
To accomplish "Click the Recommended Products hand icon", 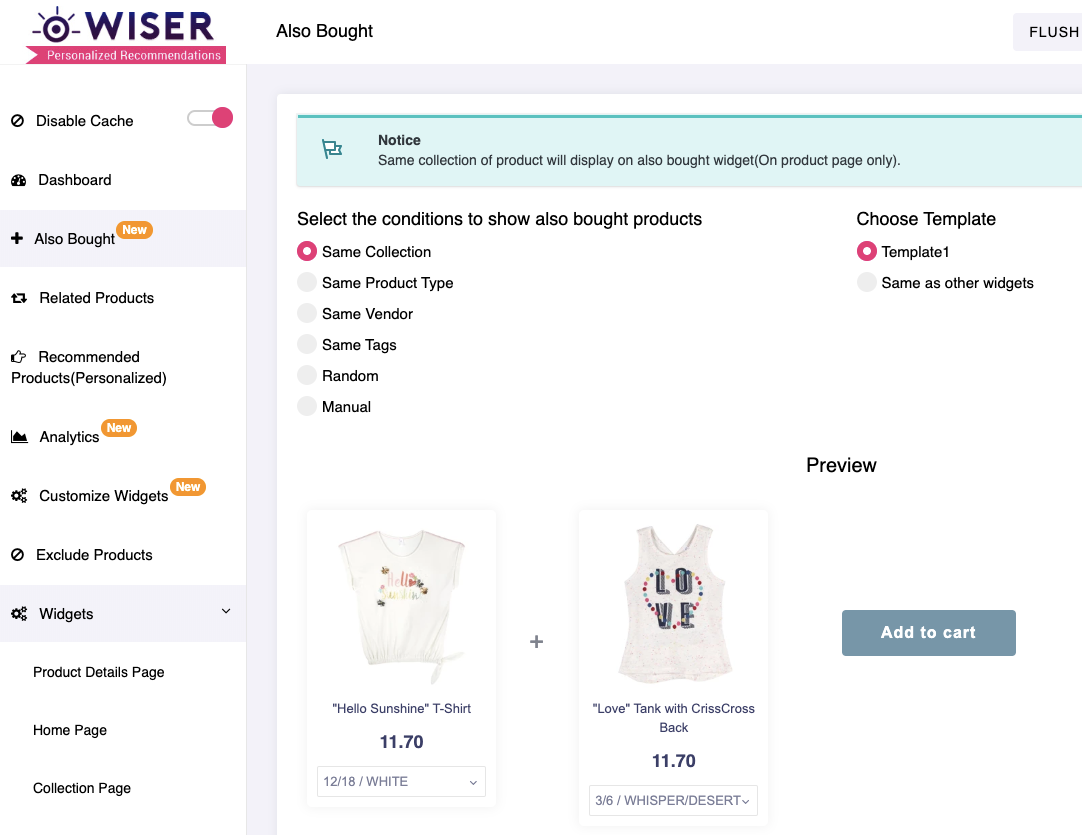I will point(19,357).
